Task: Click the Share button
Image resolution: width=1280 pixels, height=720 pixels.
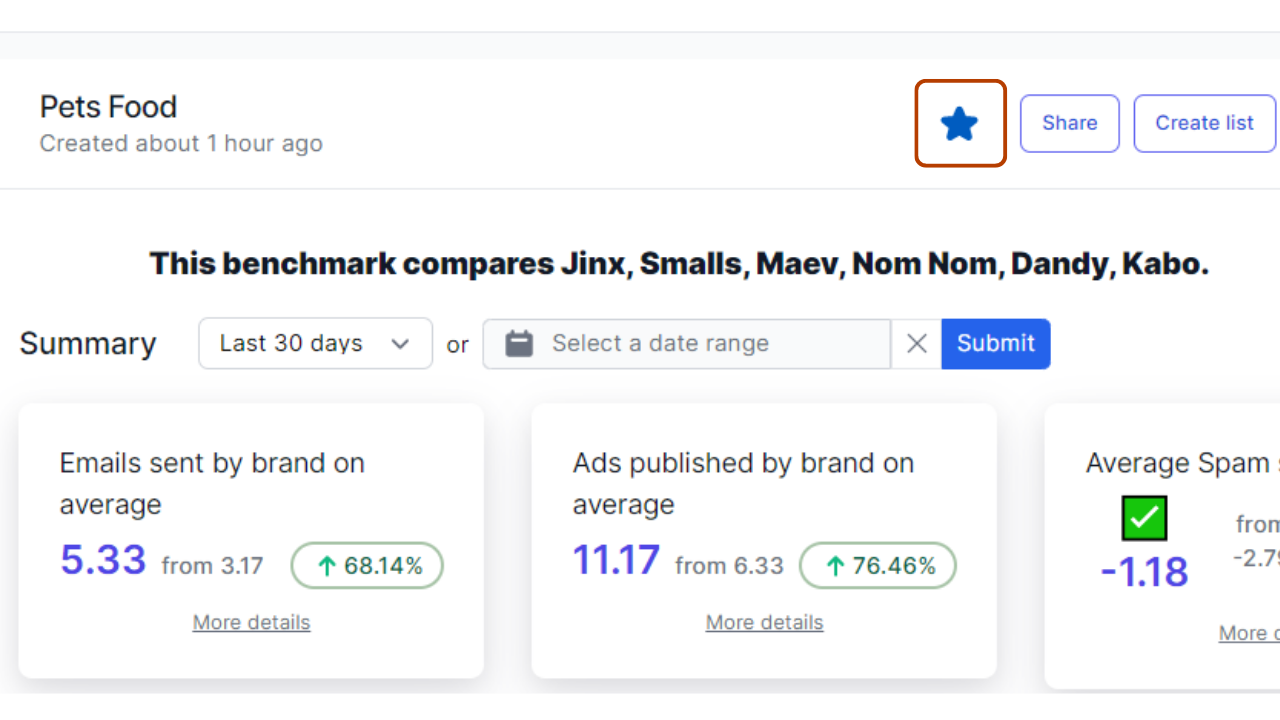Action: click(1069, 123)
